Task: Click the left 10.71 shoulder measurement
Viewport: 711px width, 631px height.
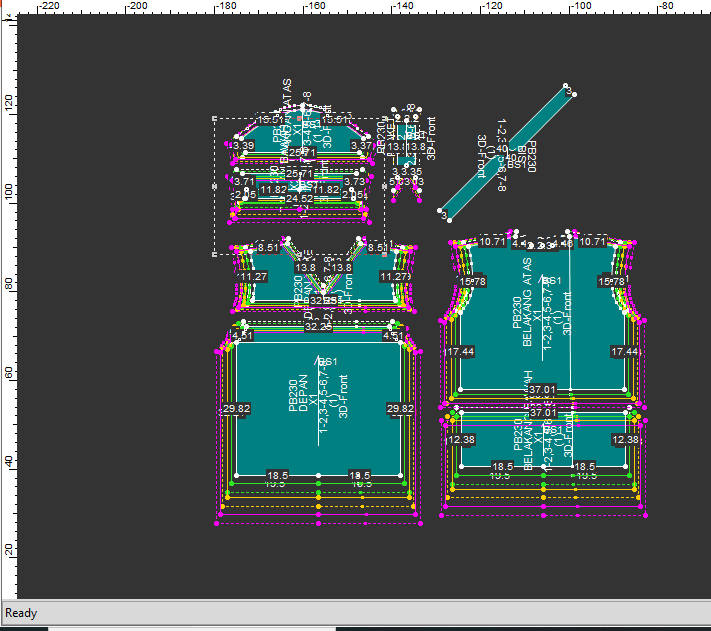Action: tap(492, 242)
